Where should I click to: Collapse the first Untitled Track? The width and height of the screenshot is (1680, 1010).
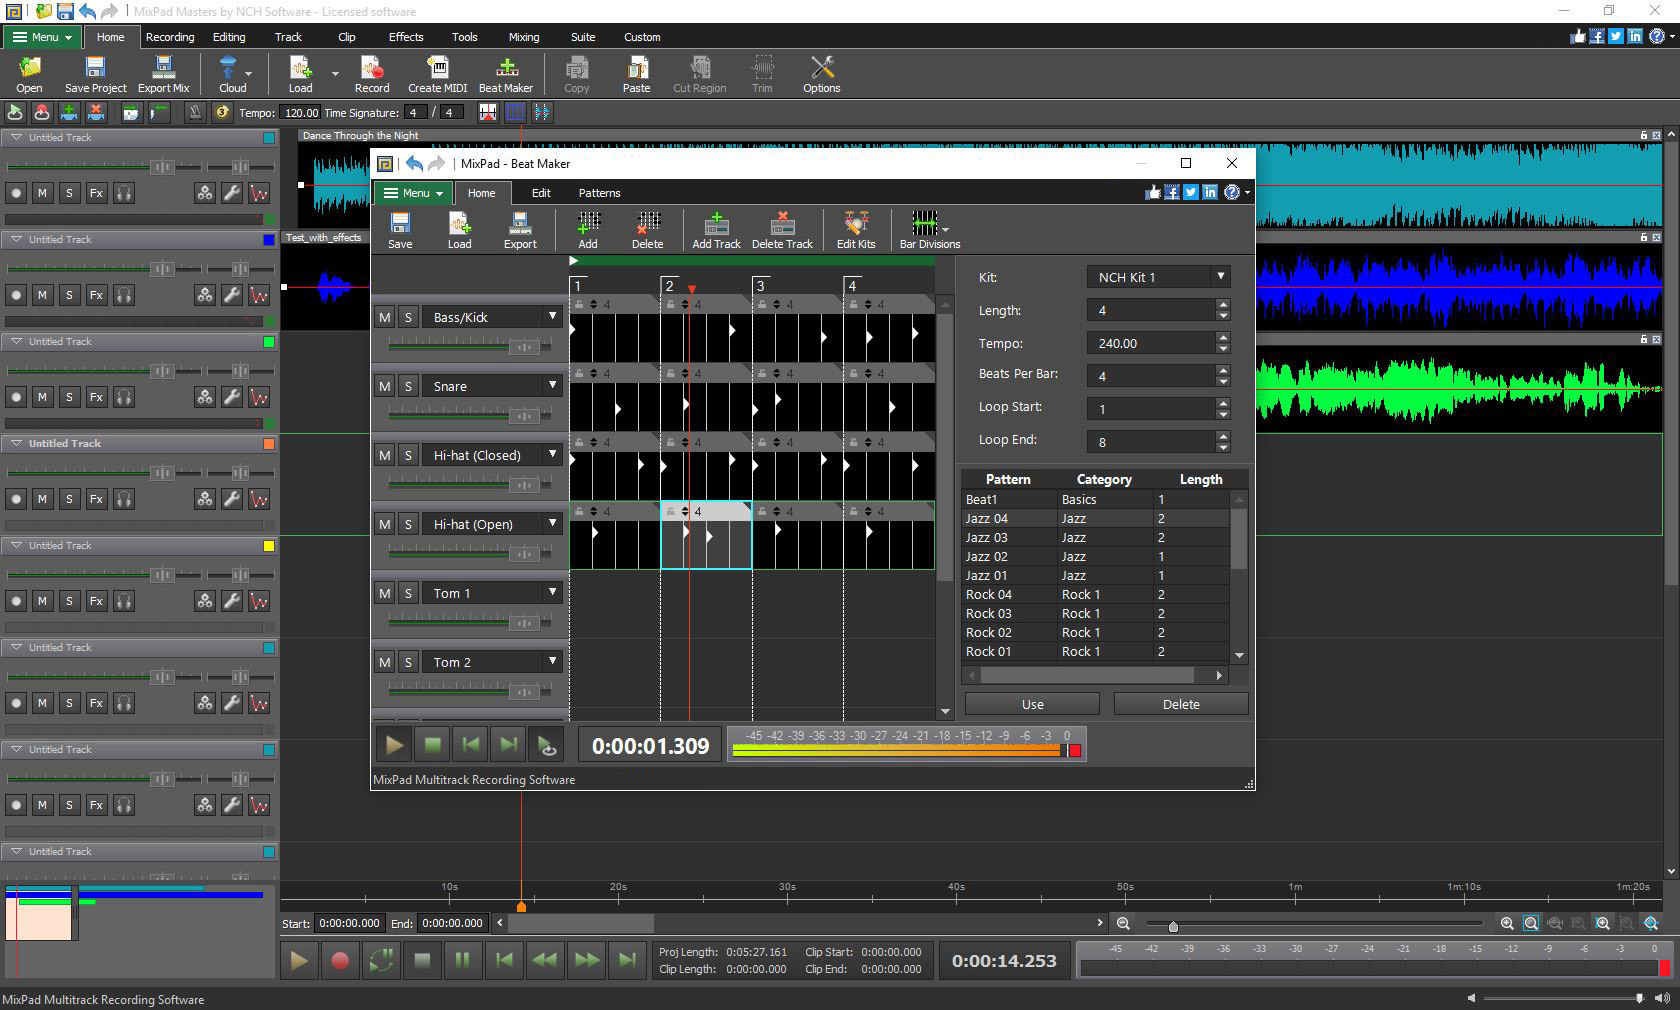14,137
